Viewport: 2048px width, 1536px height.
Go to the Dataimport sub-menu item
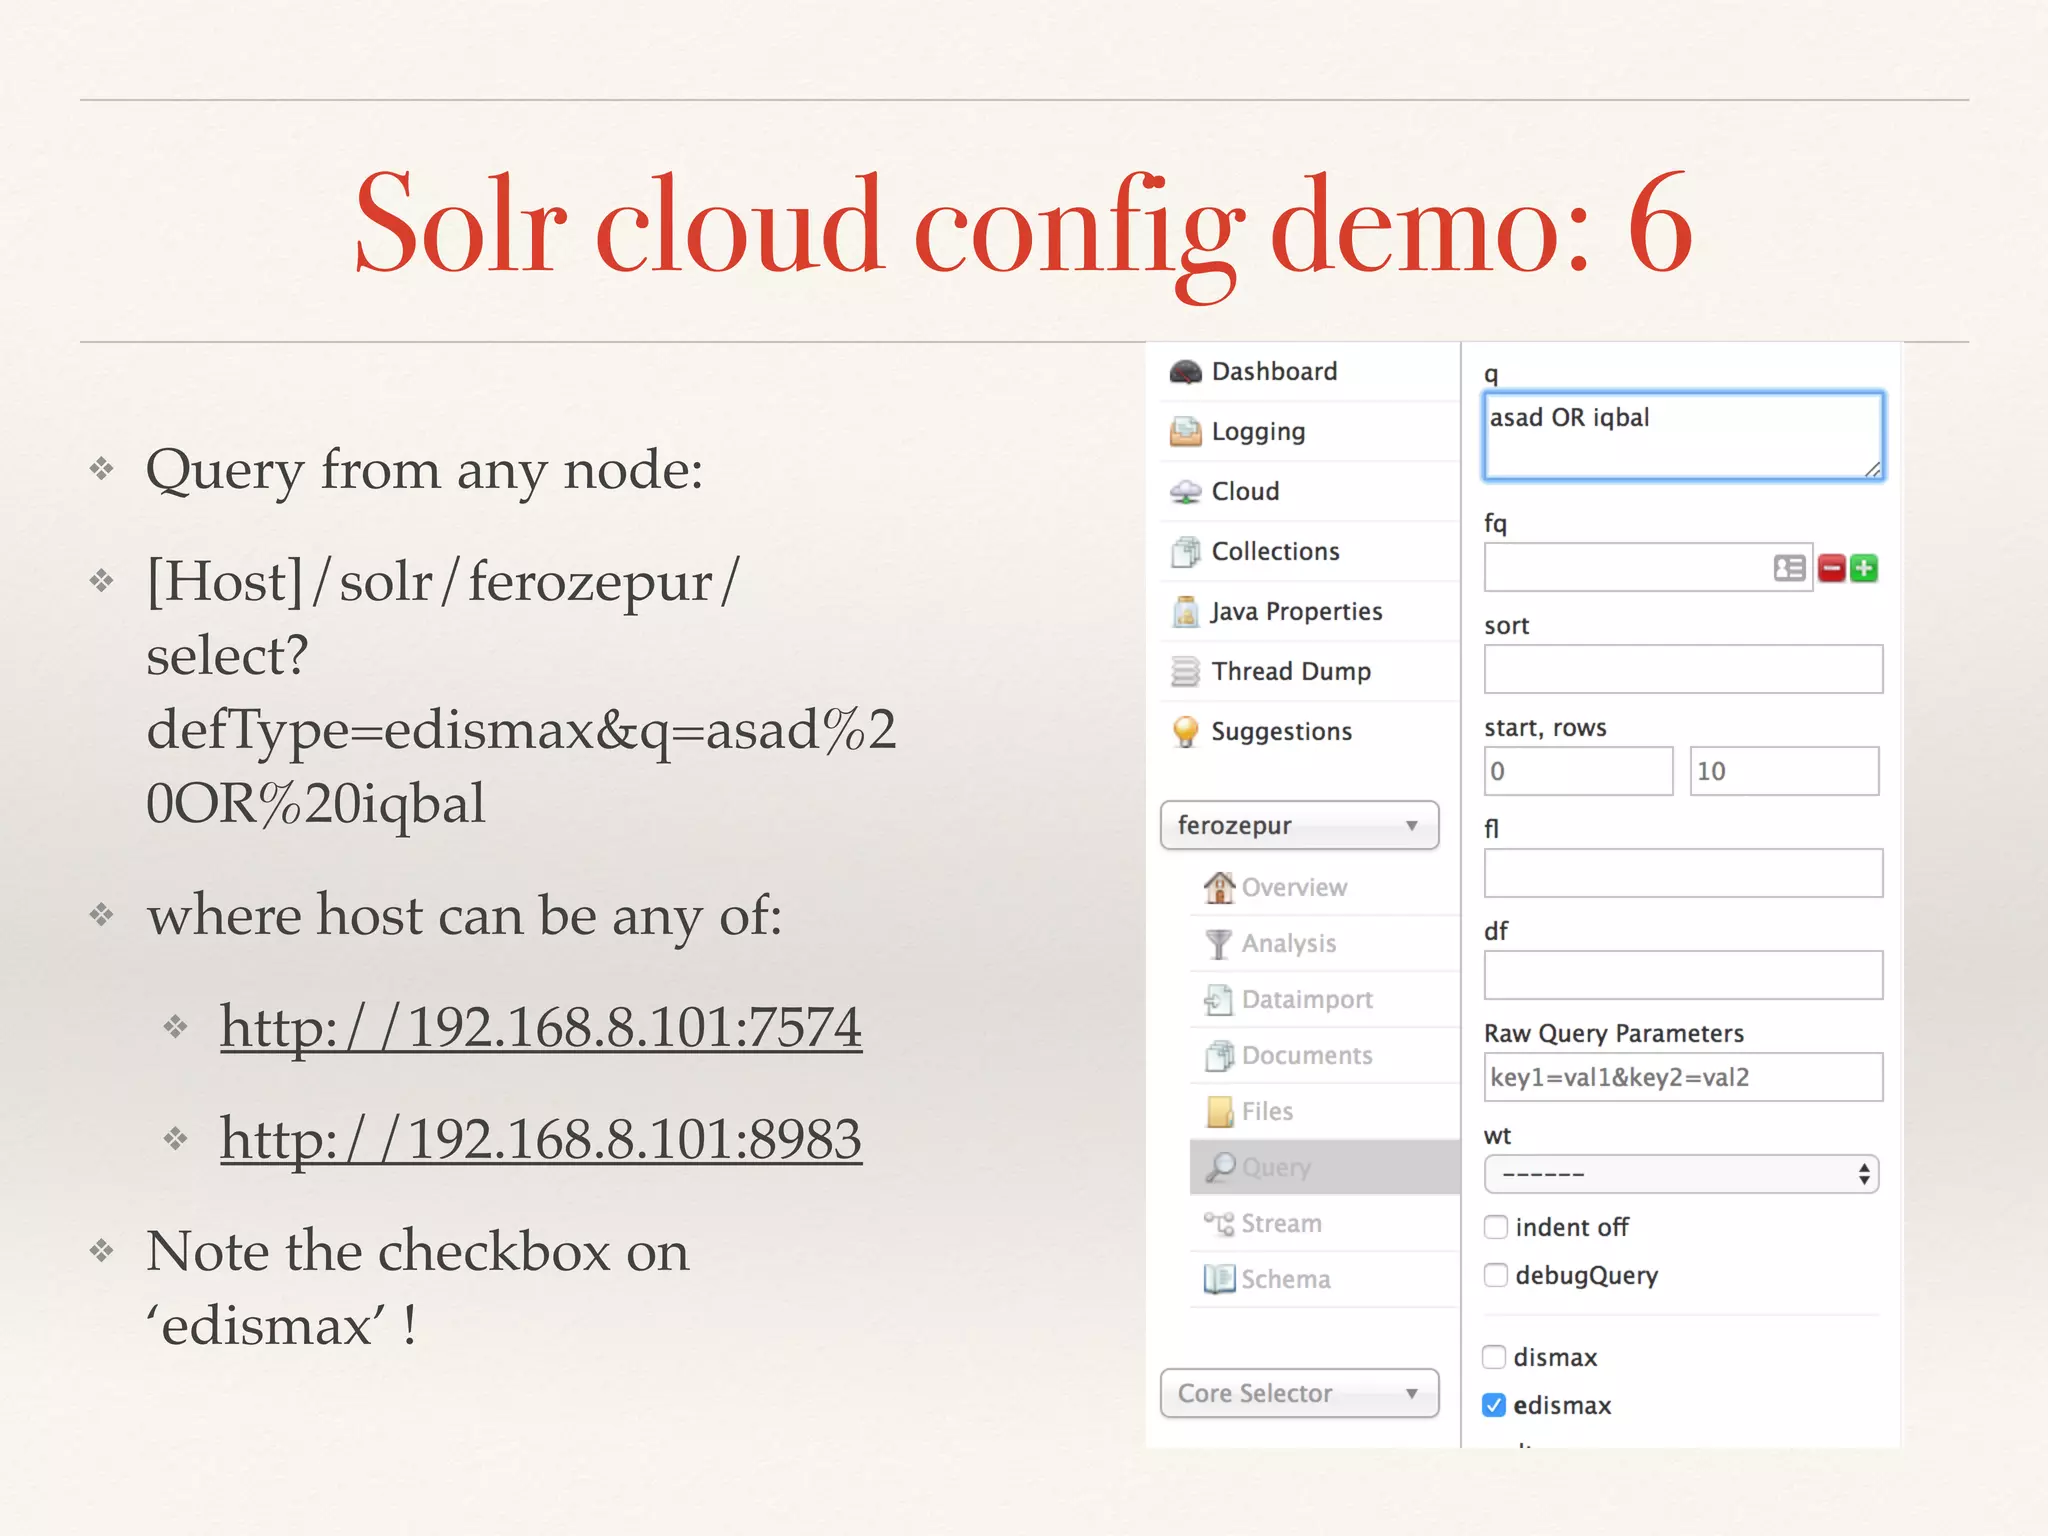(x=1325, y=999)
